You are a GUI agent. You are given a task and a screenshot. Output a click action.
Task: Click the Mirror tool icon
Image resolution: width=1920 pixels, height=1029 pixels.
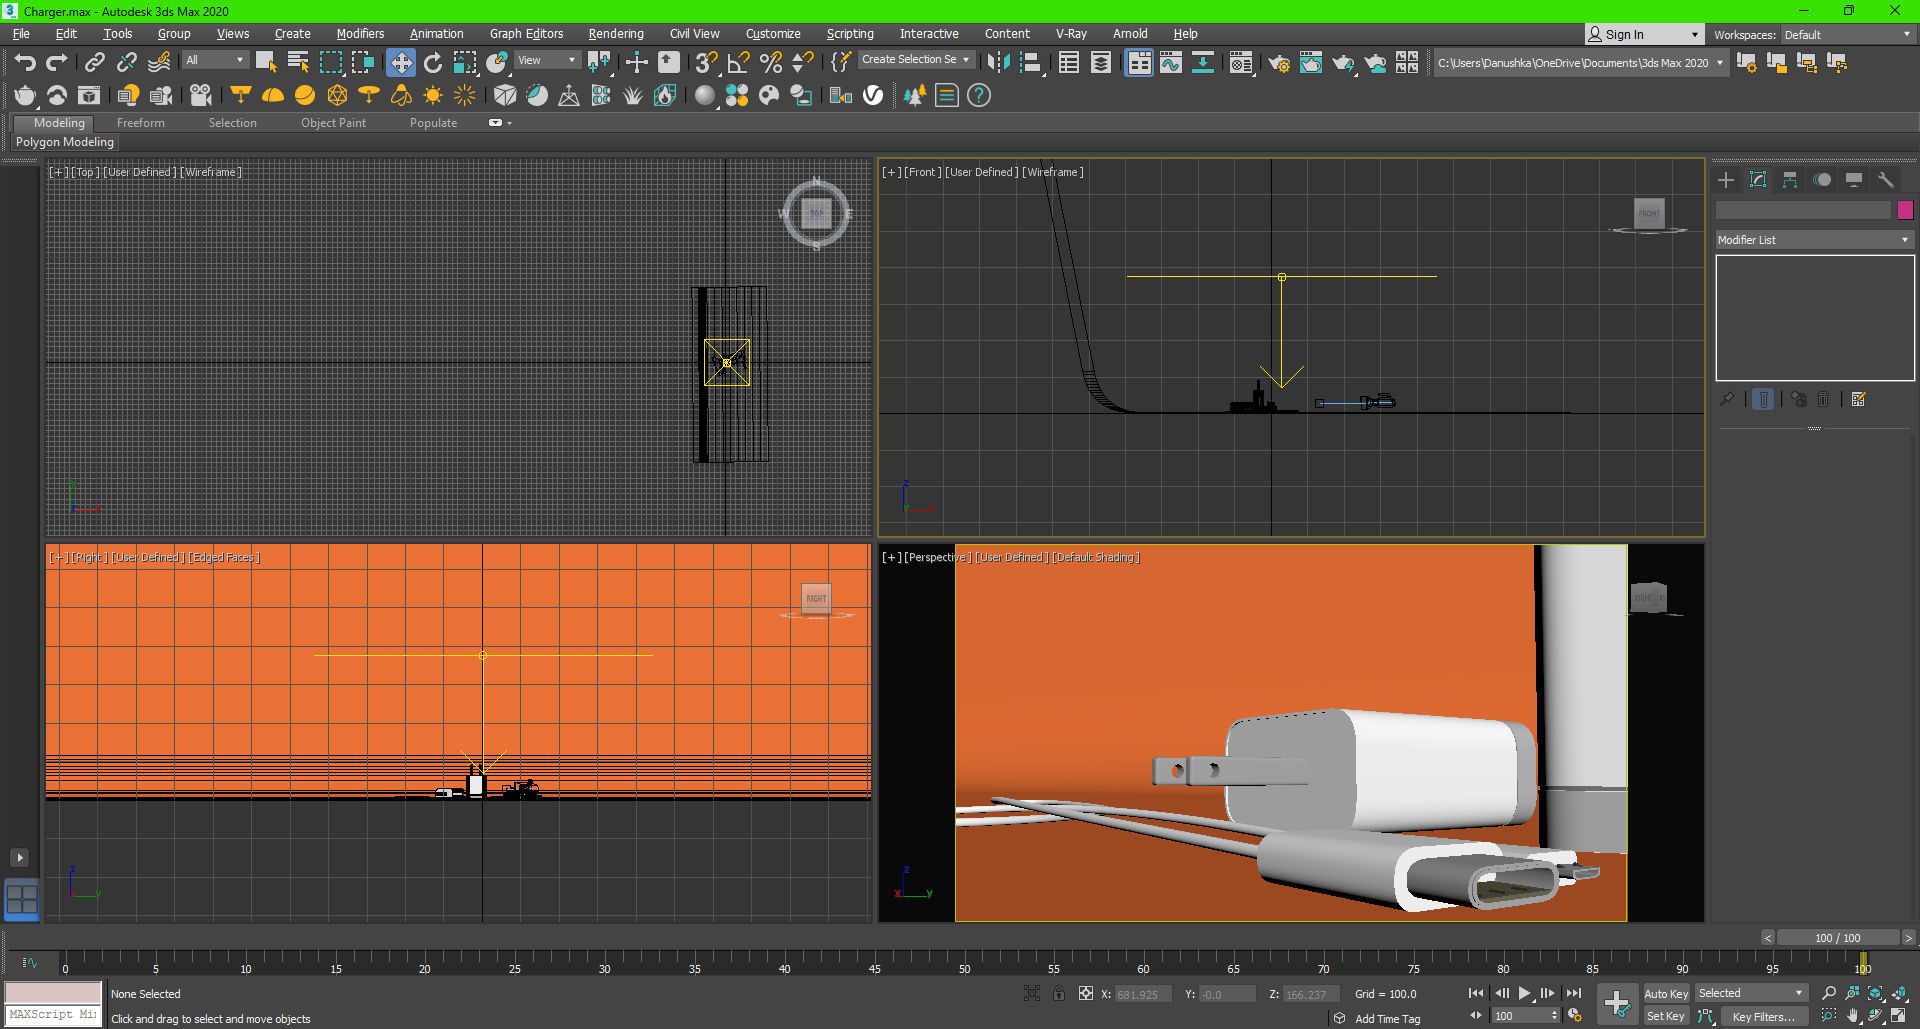[x=998, y=62]
